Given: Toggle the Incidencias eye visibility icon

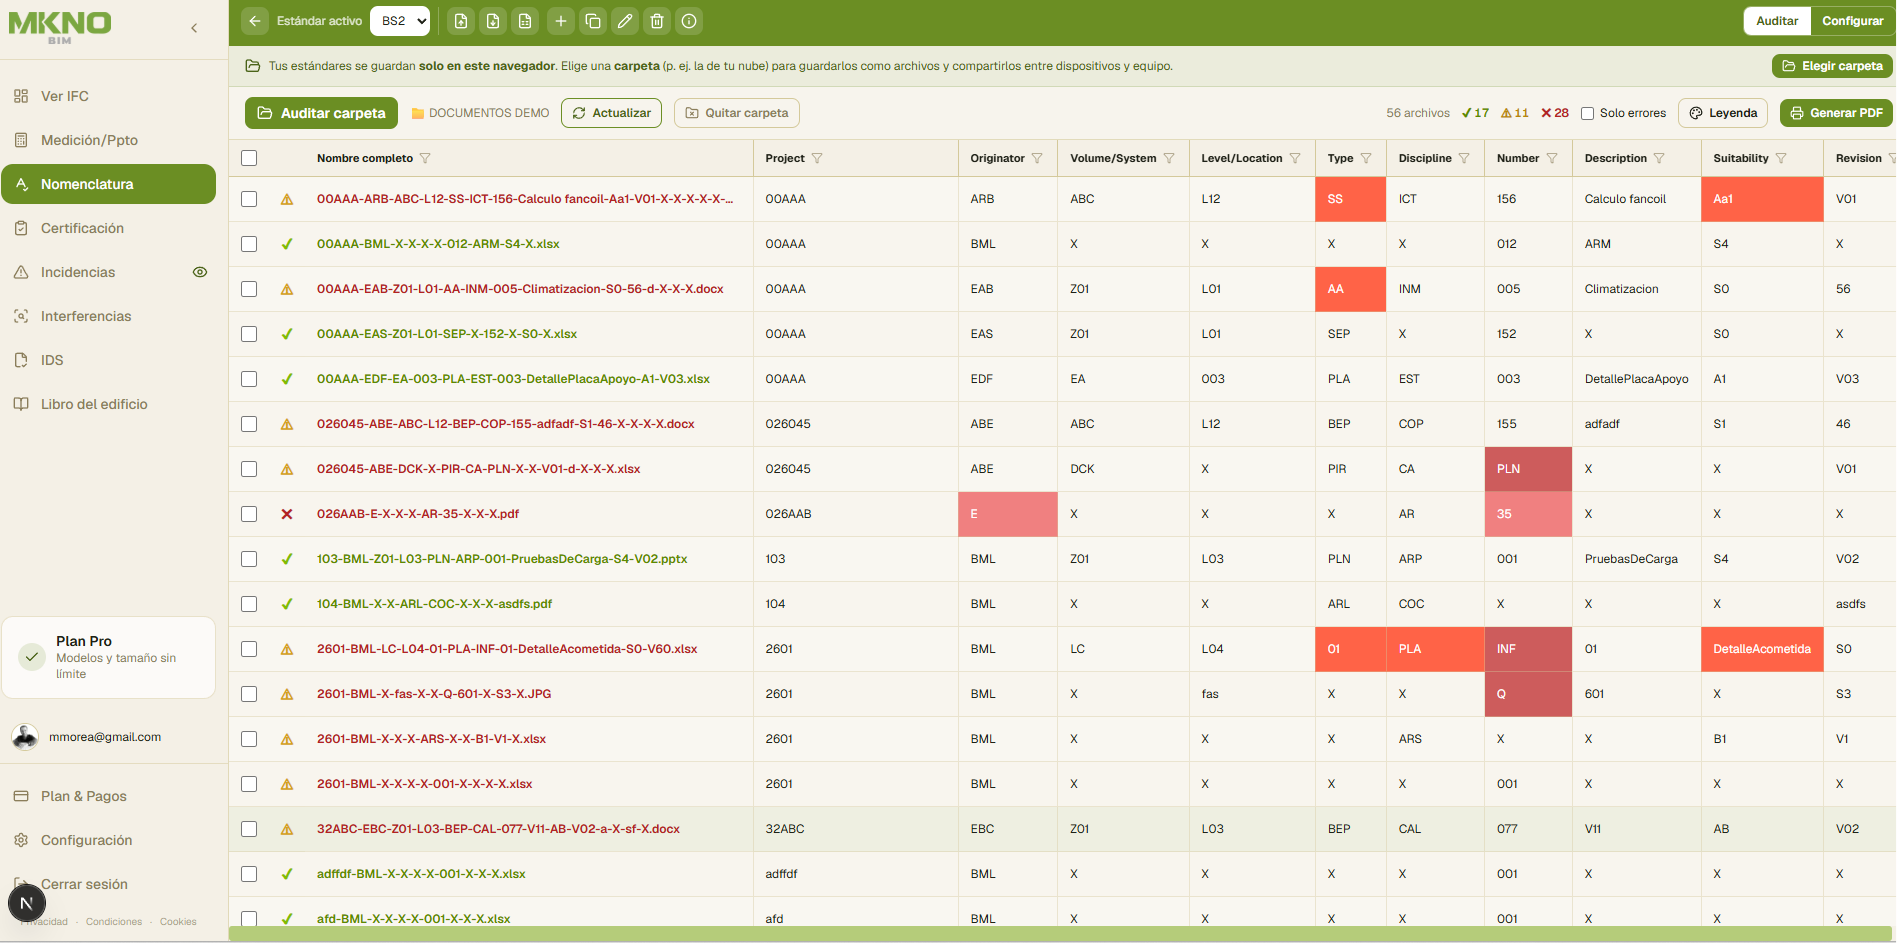Looking at the screenshot, I should point(200,272).
